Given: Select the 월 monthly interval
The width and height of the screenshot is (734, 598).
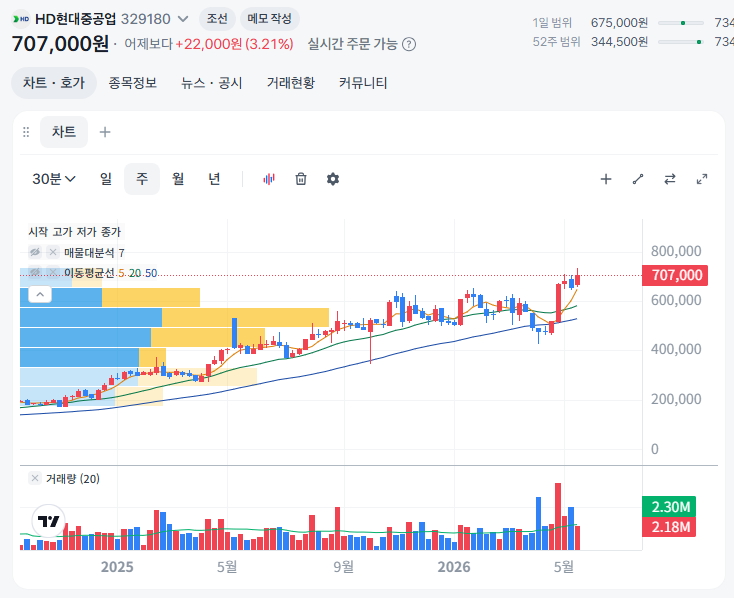Looking at the screenshot, I should tap(178, 179).
